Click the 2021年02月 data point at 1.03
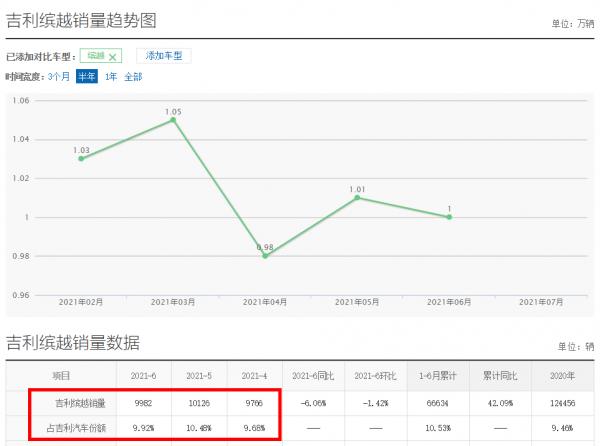Screen dimensions: 600x446 point(81,158)
